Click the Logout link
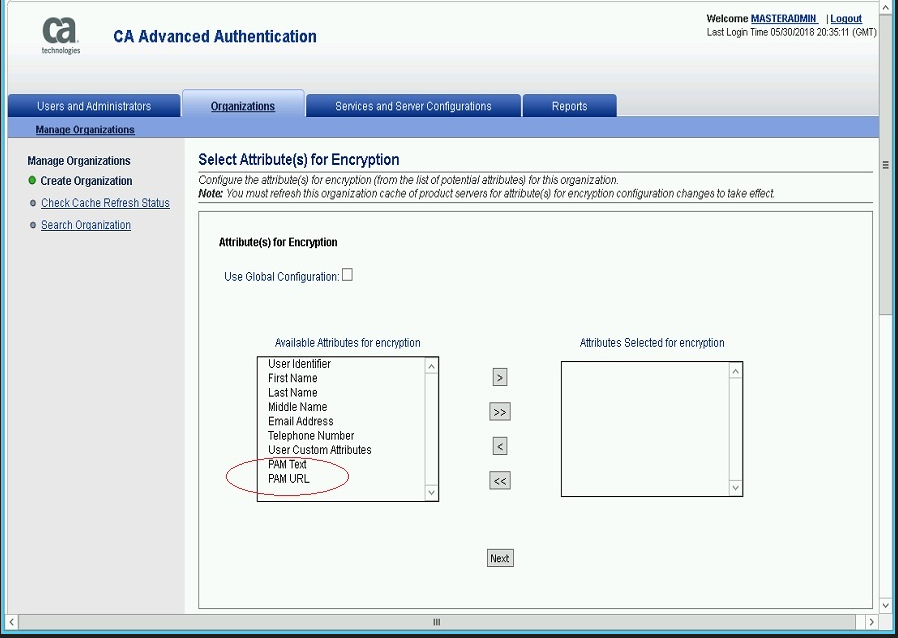 pyautogui.click(x=846, y=19)
